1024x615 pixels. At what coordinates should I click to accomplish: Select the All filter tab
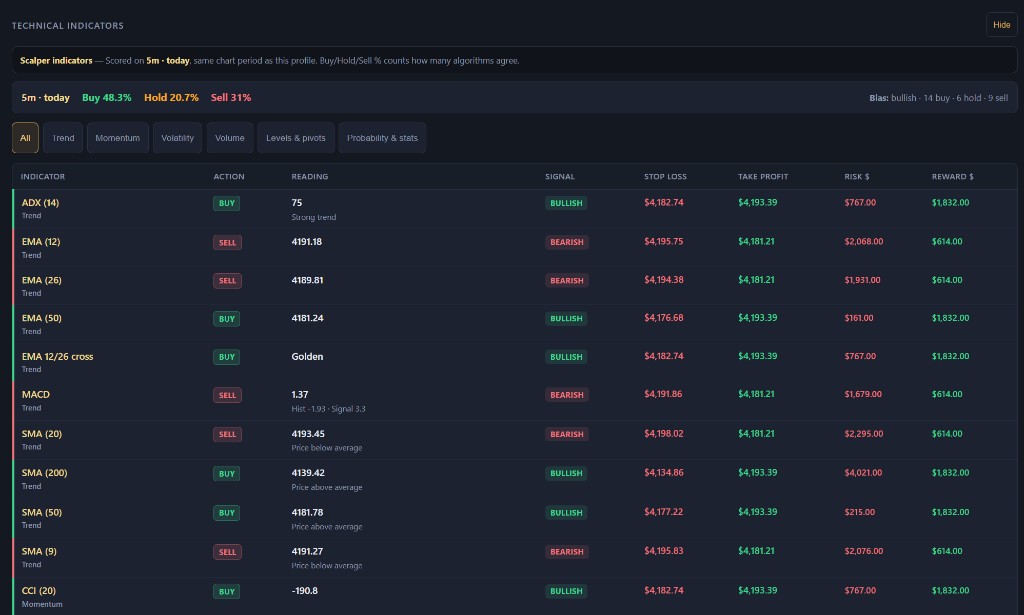[25, 138]
